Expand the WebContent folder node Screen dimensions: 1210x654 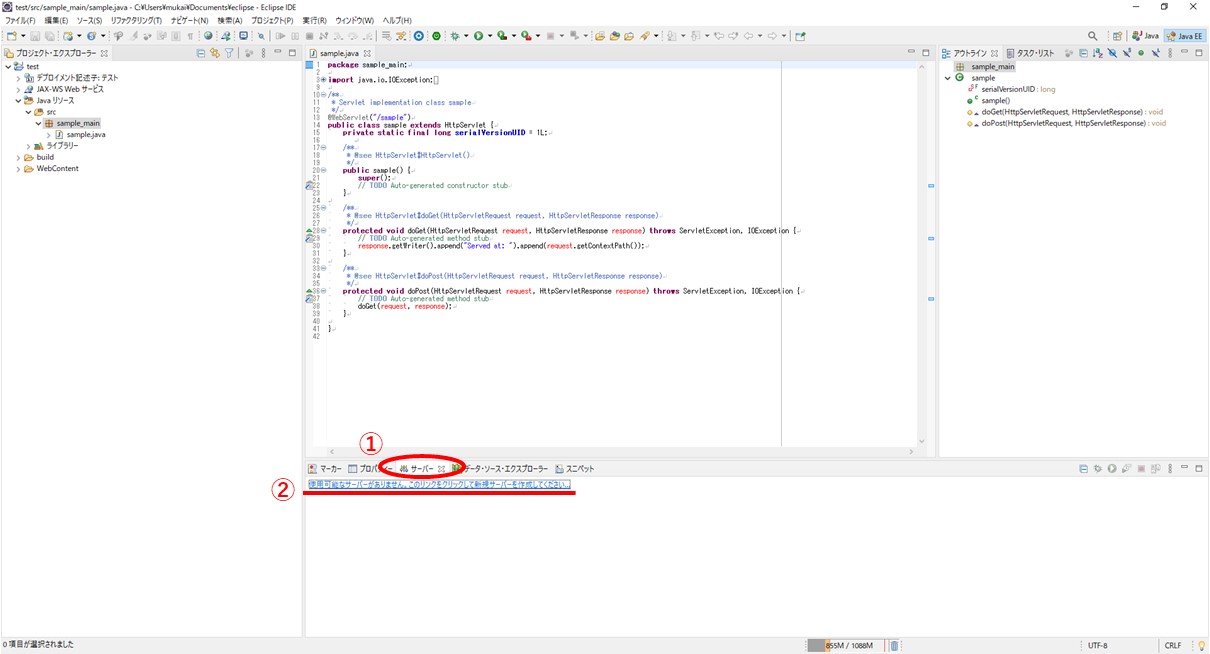19,168
